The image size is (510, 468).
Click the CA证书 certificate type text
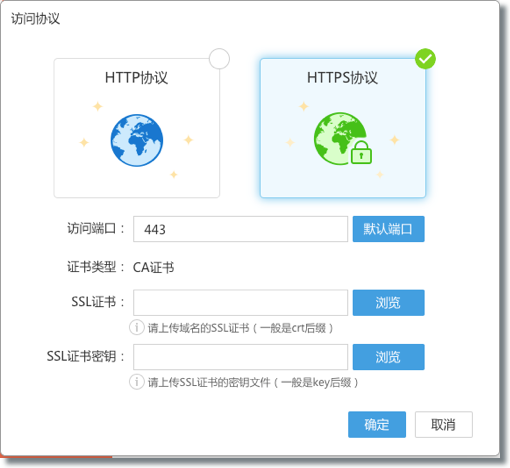coord(154,267)
